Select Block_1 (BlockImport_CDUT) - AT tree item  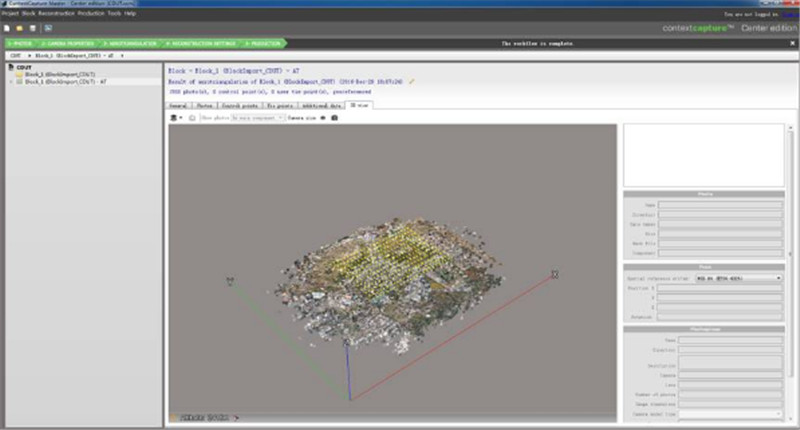[60, 82]
